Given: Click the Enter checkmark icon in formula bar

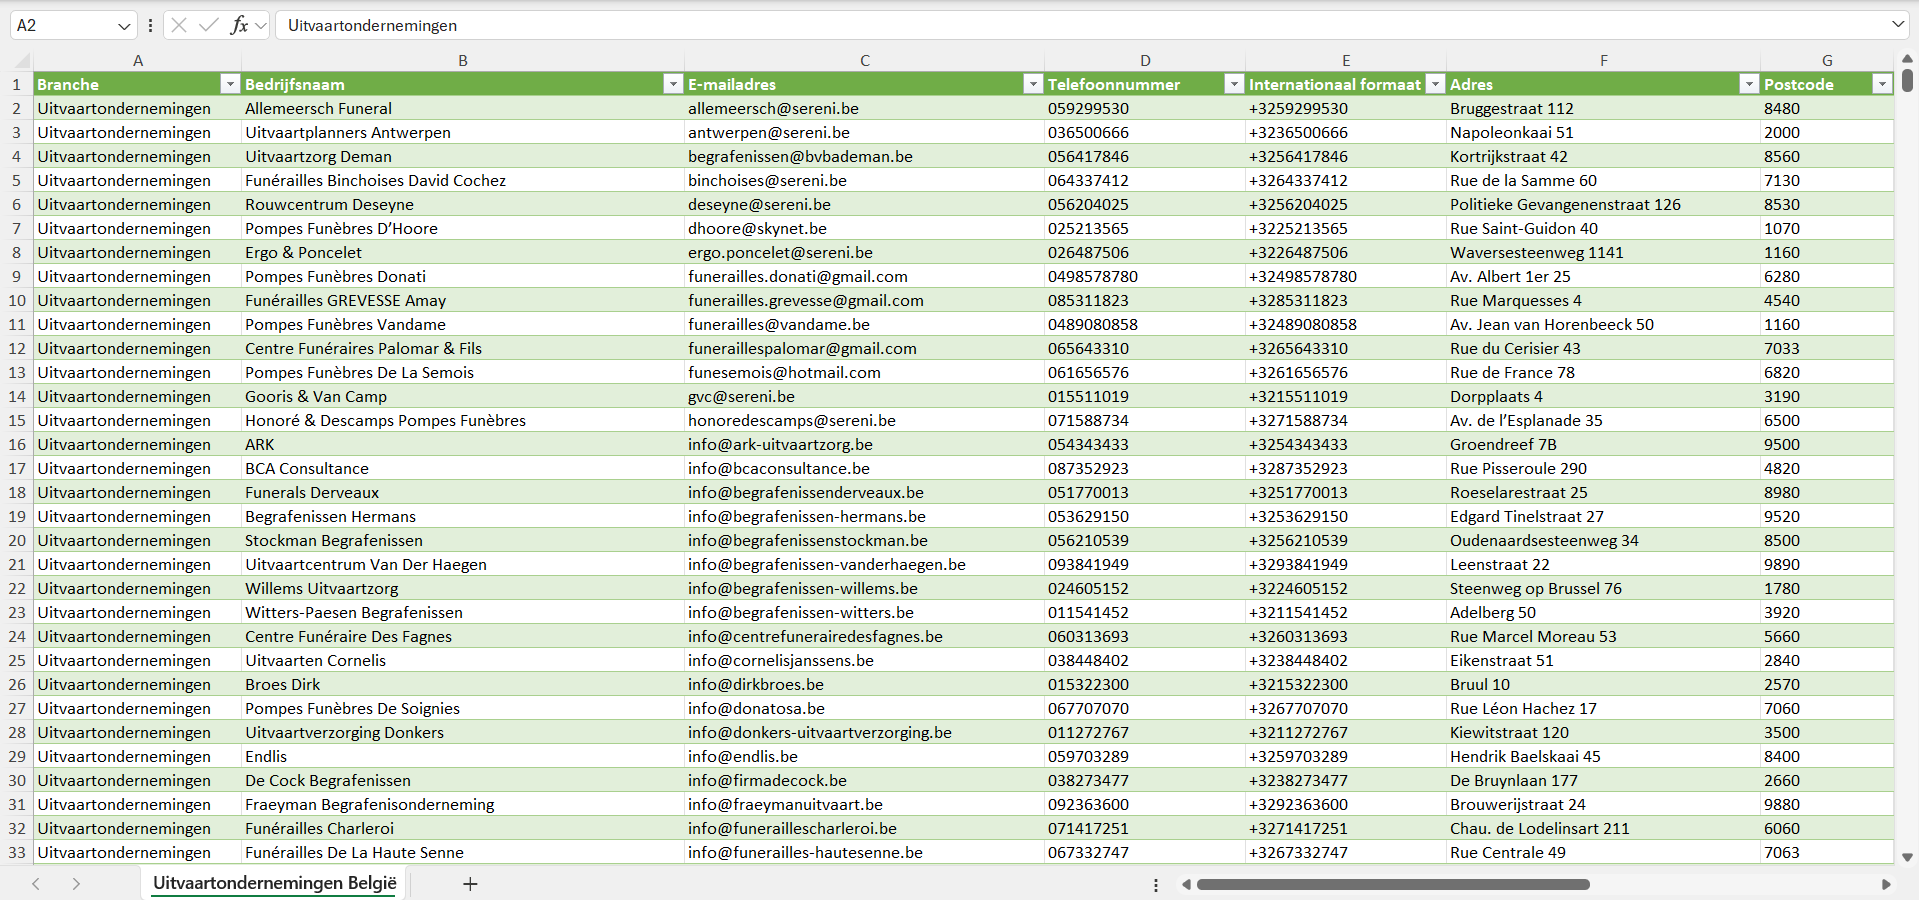Looking at the screenshot, I should coord(209,25).
